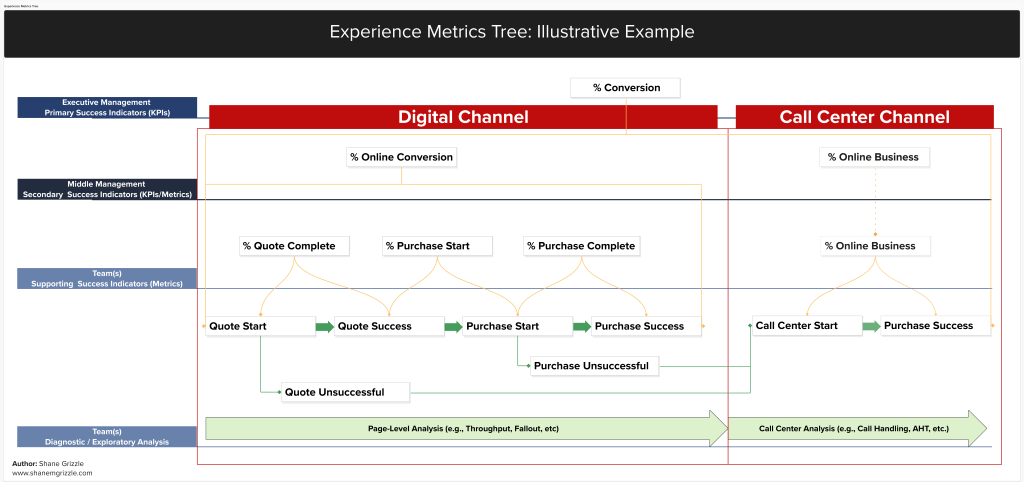Click green arrow after the Quote Success box
1024x482 pixels.
[453, 326]
